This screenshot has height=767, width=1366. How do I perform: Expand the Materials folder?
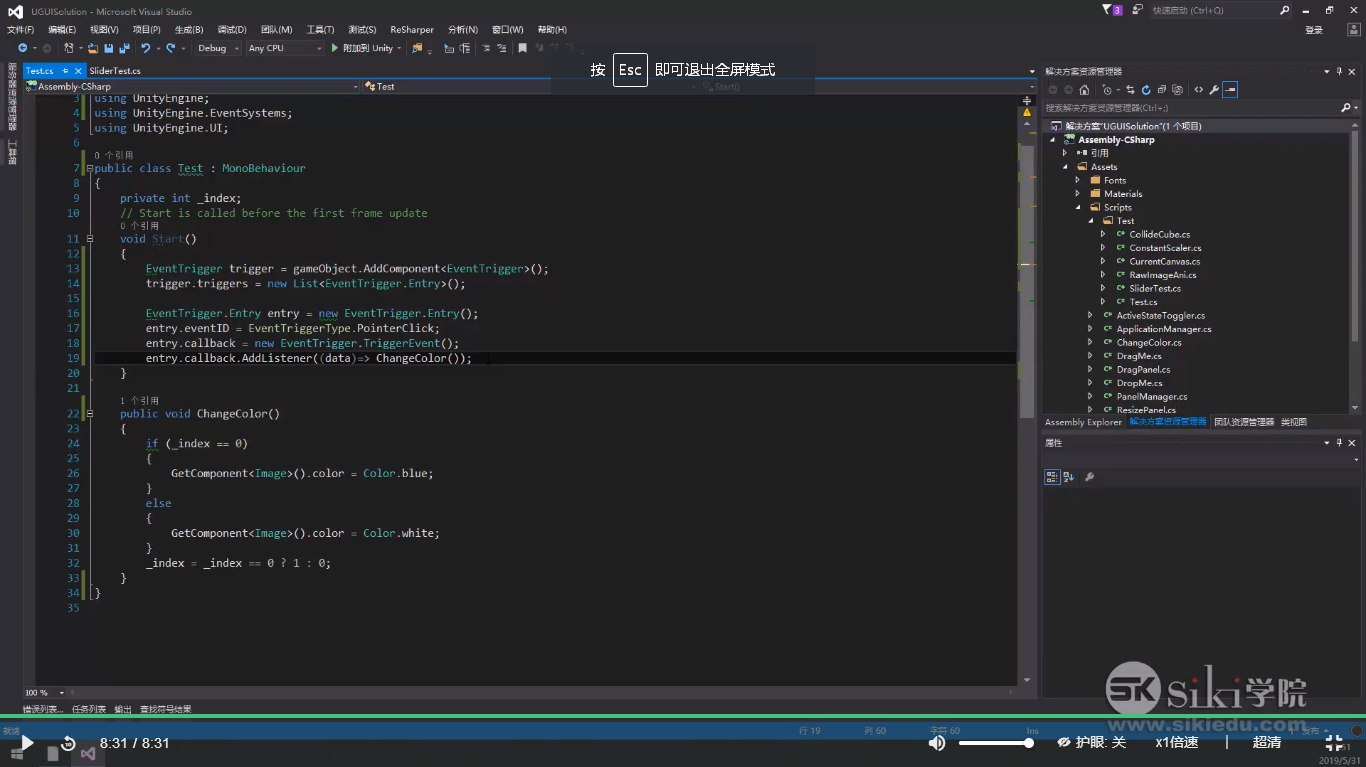click(1078, 194)
